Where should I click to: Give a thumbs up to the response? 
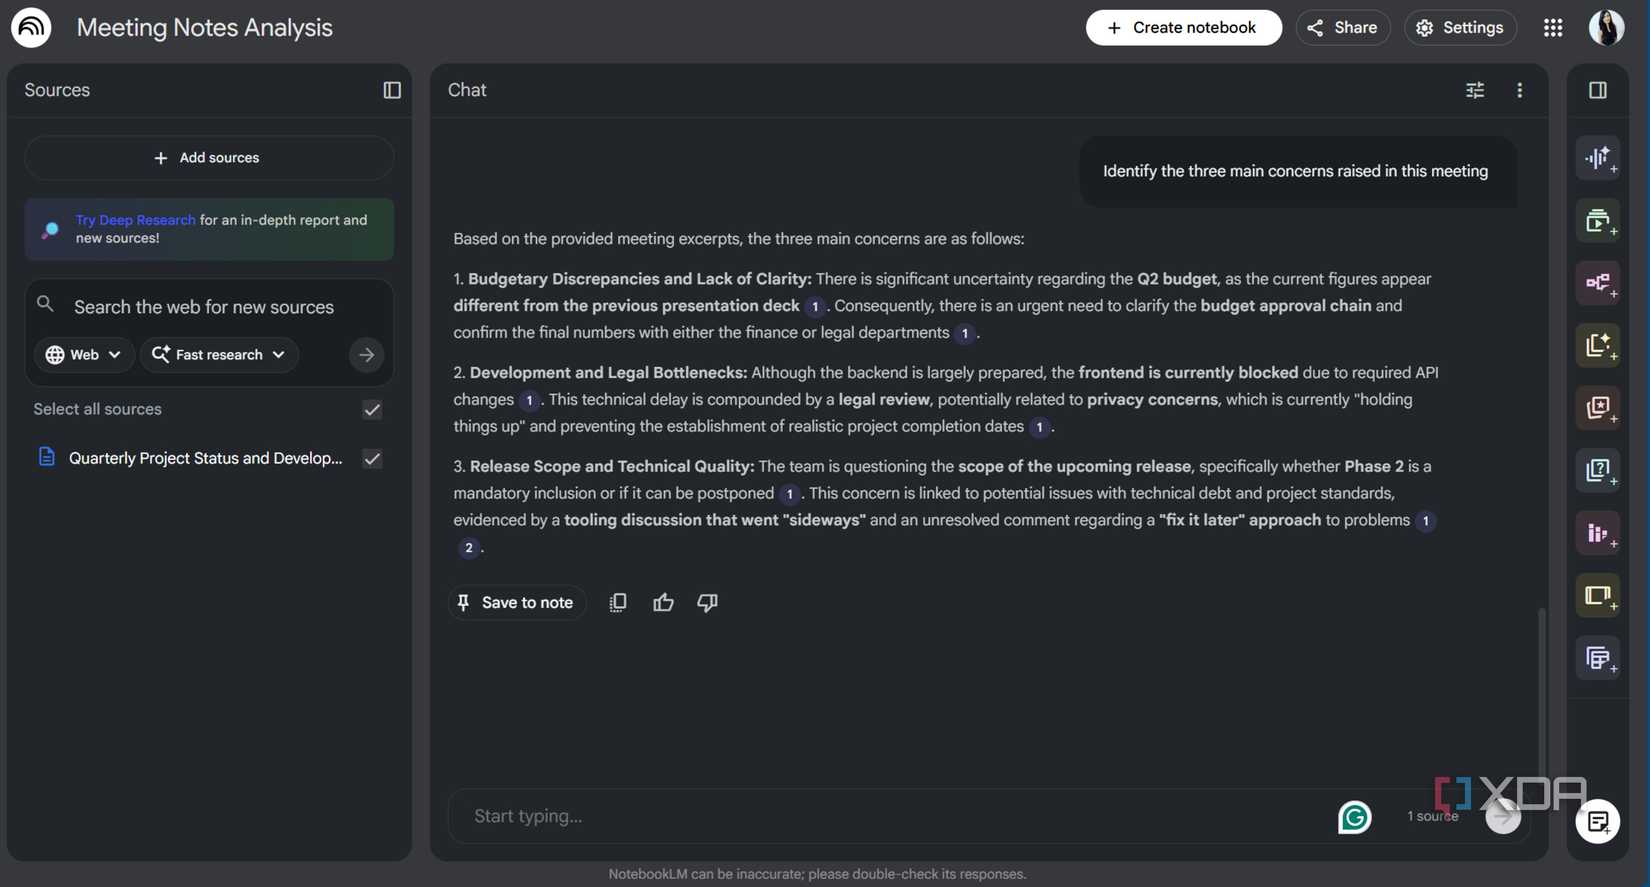tap(663, 601)
